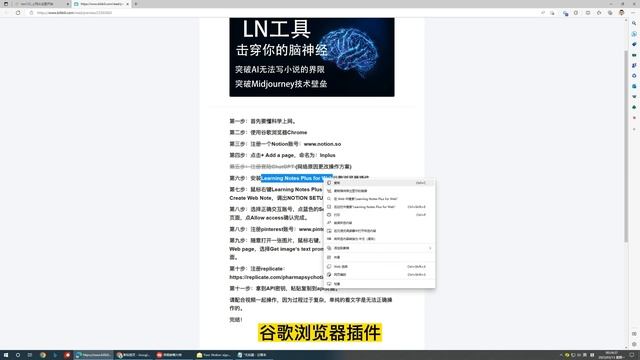Click the taskbar clock and date

point(612,355)
